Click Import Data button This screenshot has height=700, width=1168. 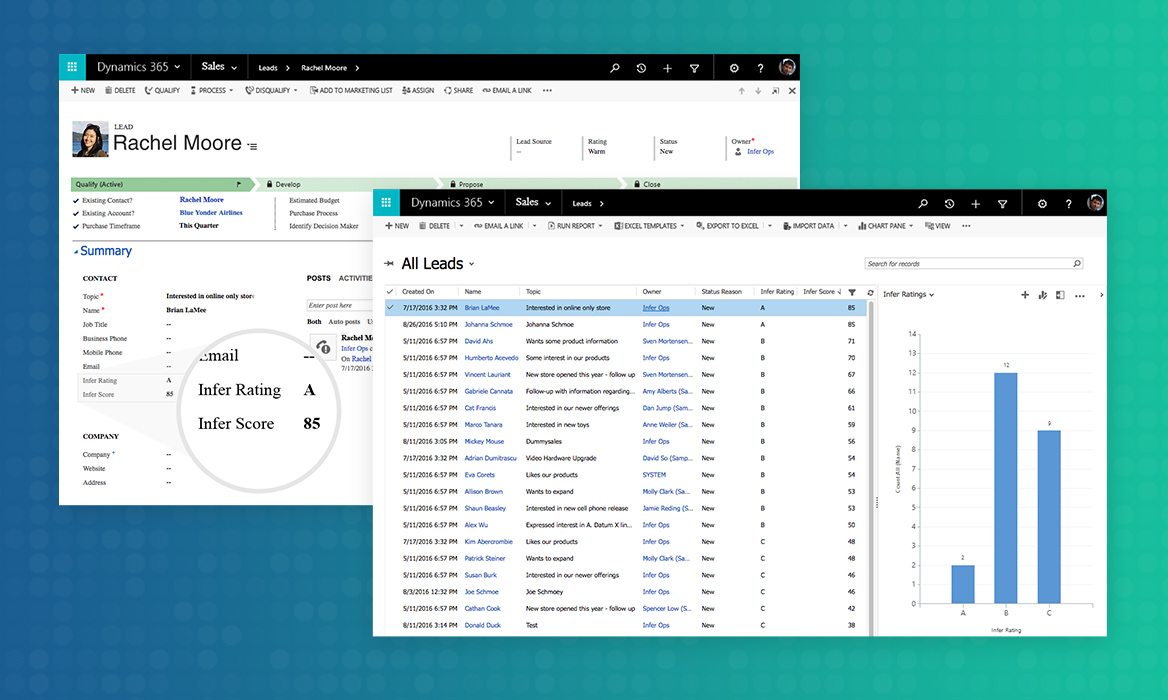pos(809,226)
